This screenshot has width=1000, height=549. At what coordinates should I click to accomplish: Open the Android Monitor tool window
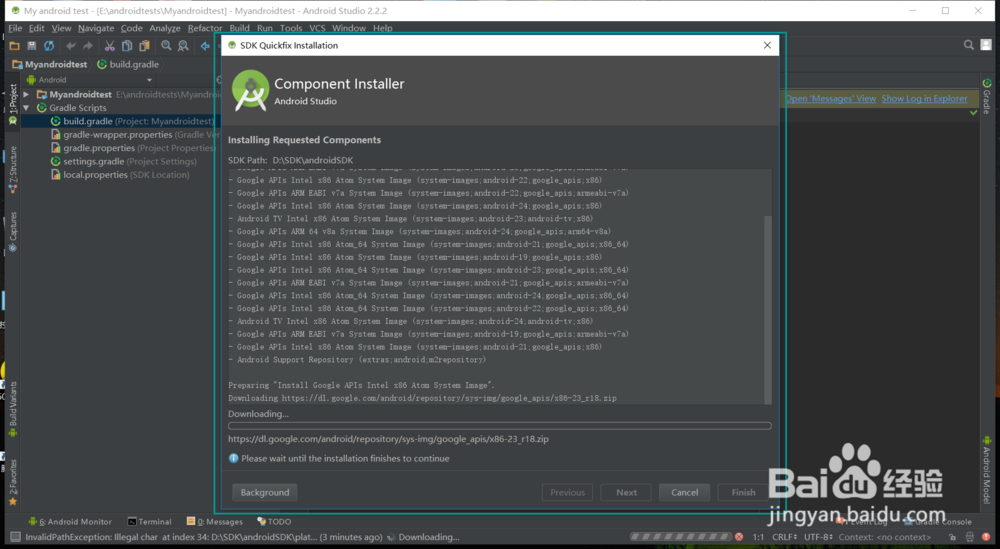point(70,522)
